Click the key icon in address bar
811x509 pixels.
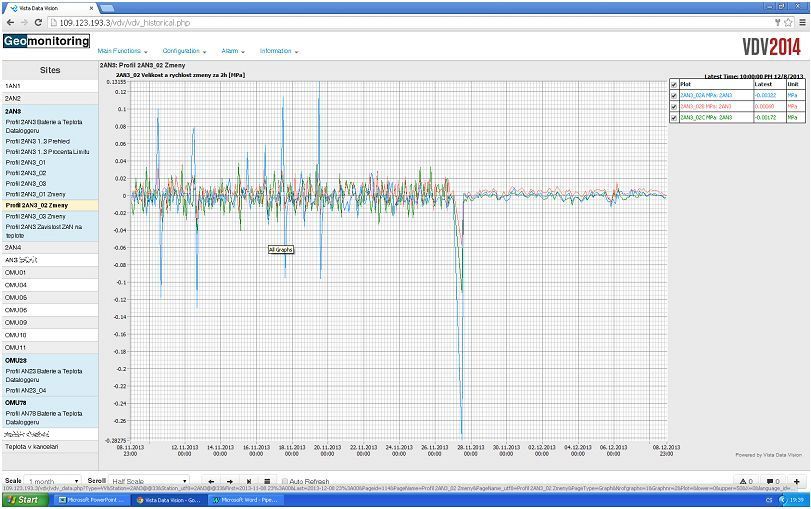777,22
